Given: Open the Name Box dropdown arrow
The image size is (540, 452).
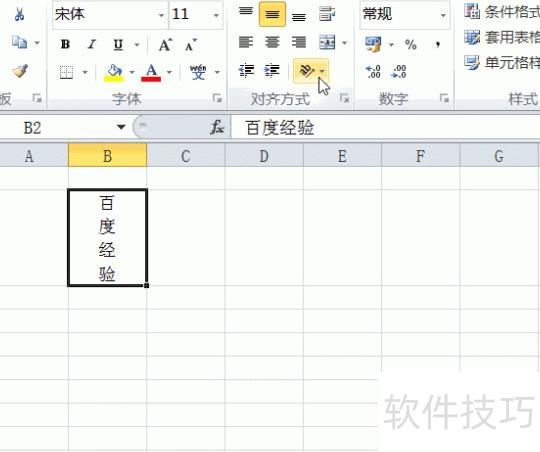Looking at the screenshot, I should 121,127.
